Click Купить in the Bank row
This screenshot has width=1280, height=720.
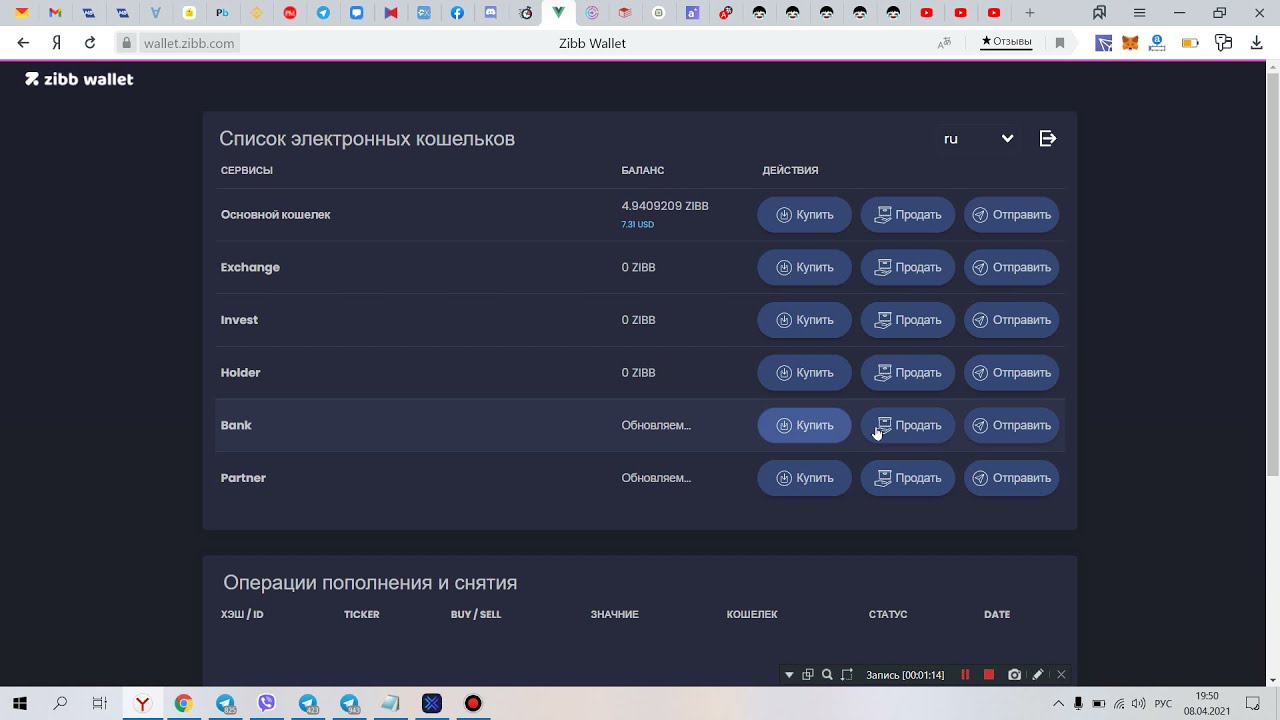click(804, 425)
